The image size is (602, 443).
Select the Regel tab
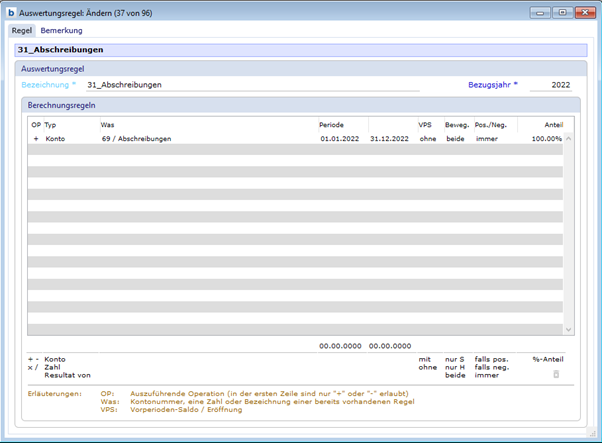21,31
